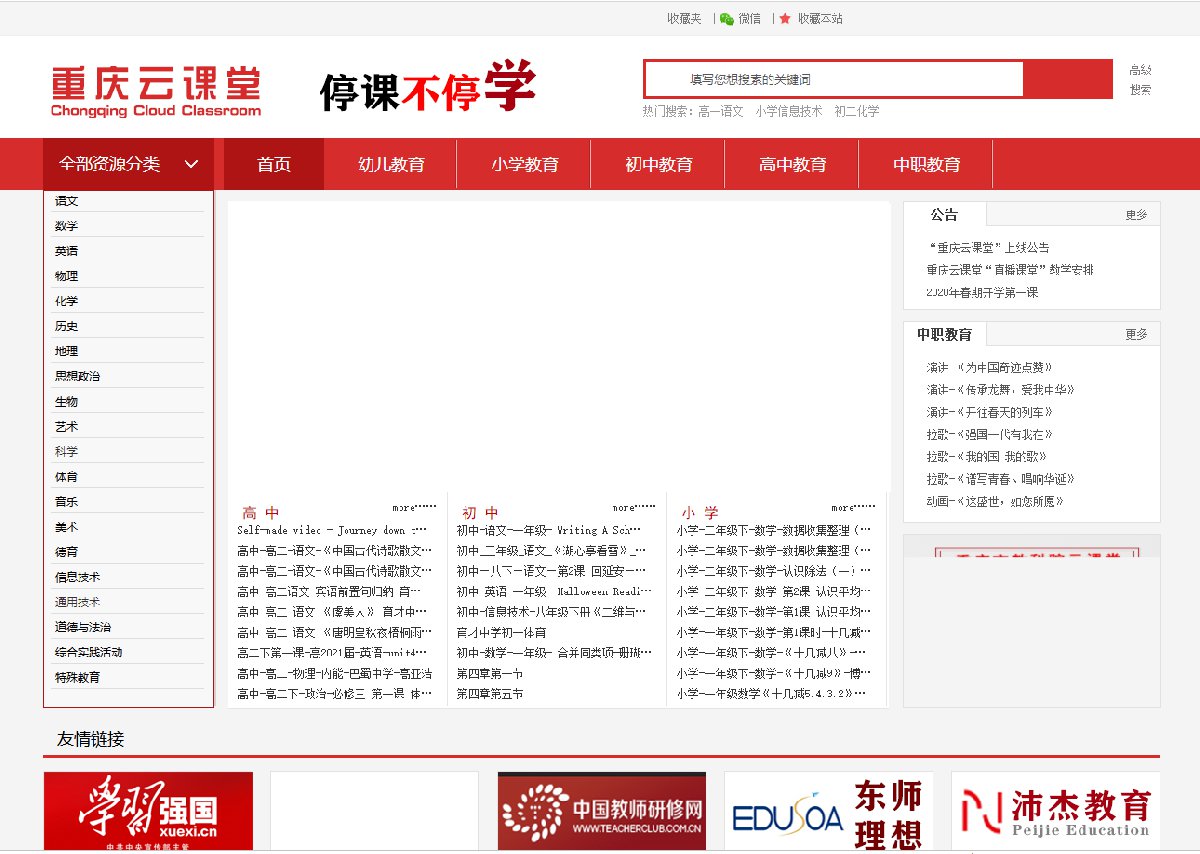Select 信息技术 in the subject sidebar
The width and height of the screenshot is (1200, 854).
pos(77,577)
